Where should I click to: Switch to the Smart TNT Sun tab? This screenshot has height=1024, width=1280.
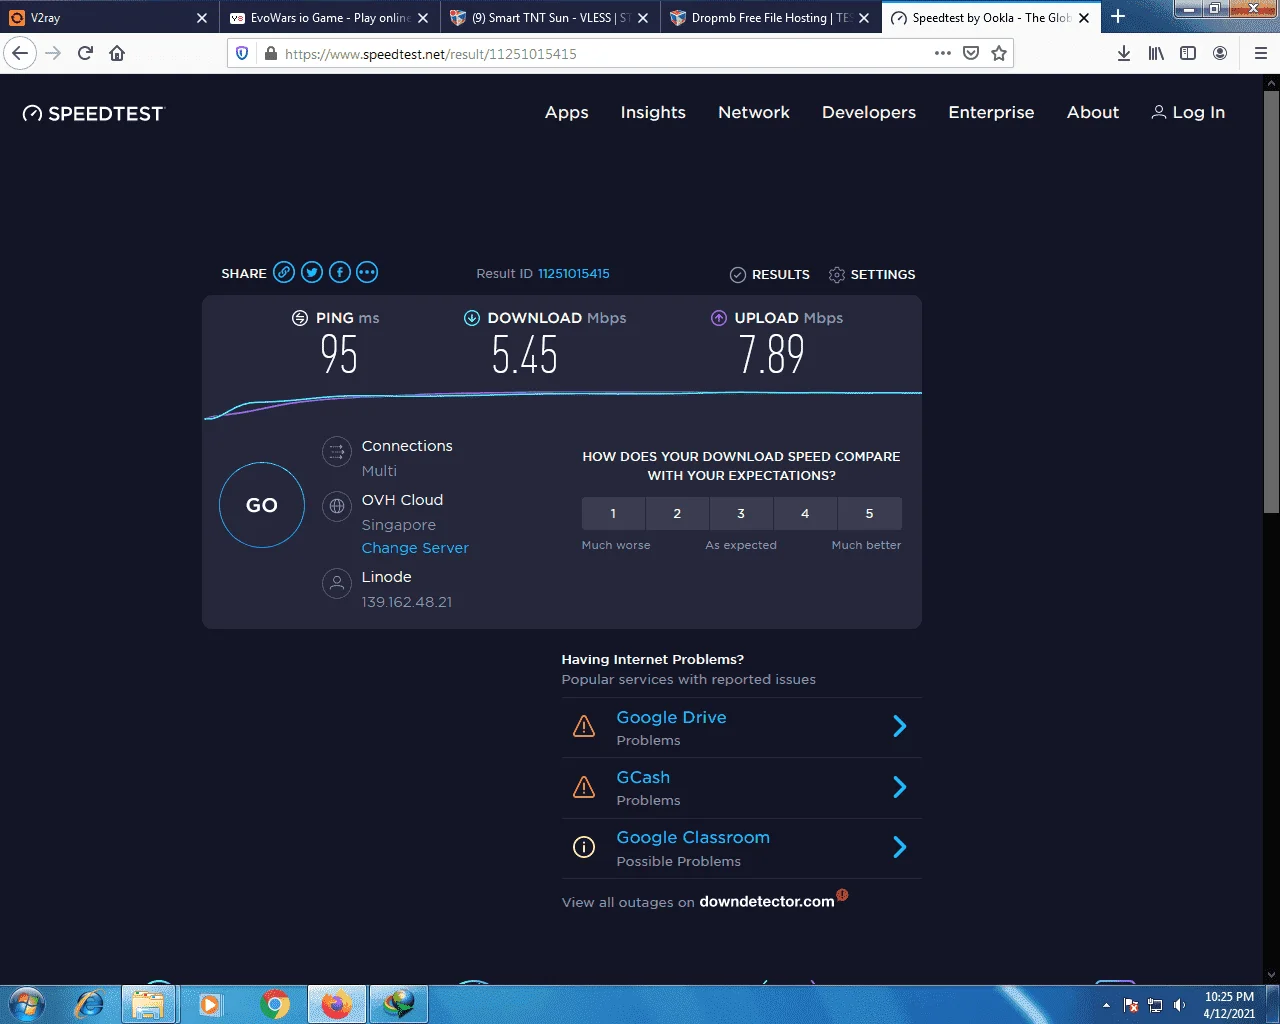550,17
